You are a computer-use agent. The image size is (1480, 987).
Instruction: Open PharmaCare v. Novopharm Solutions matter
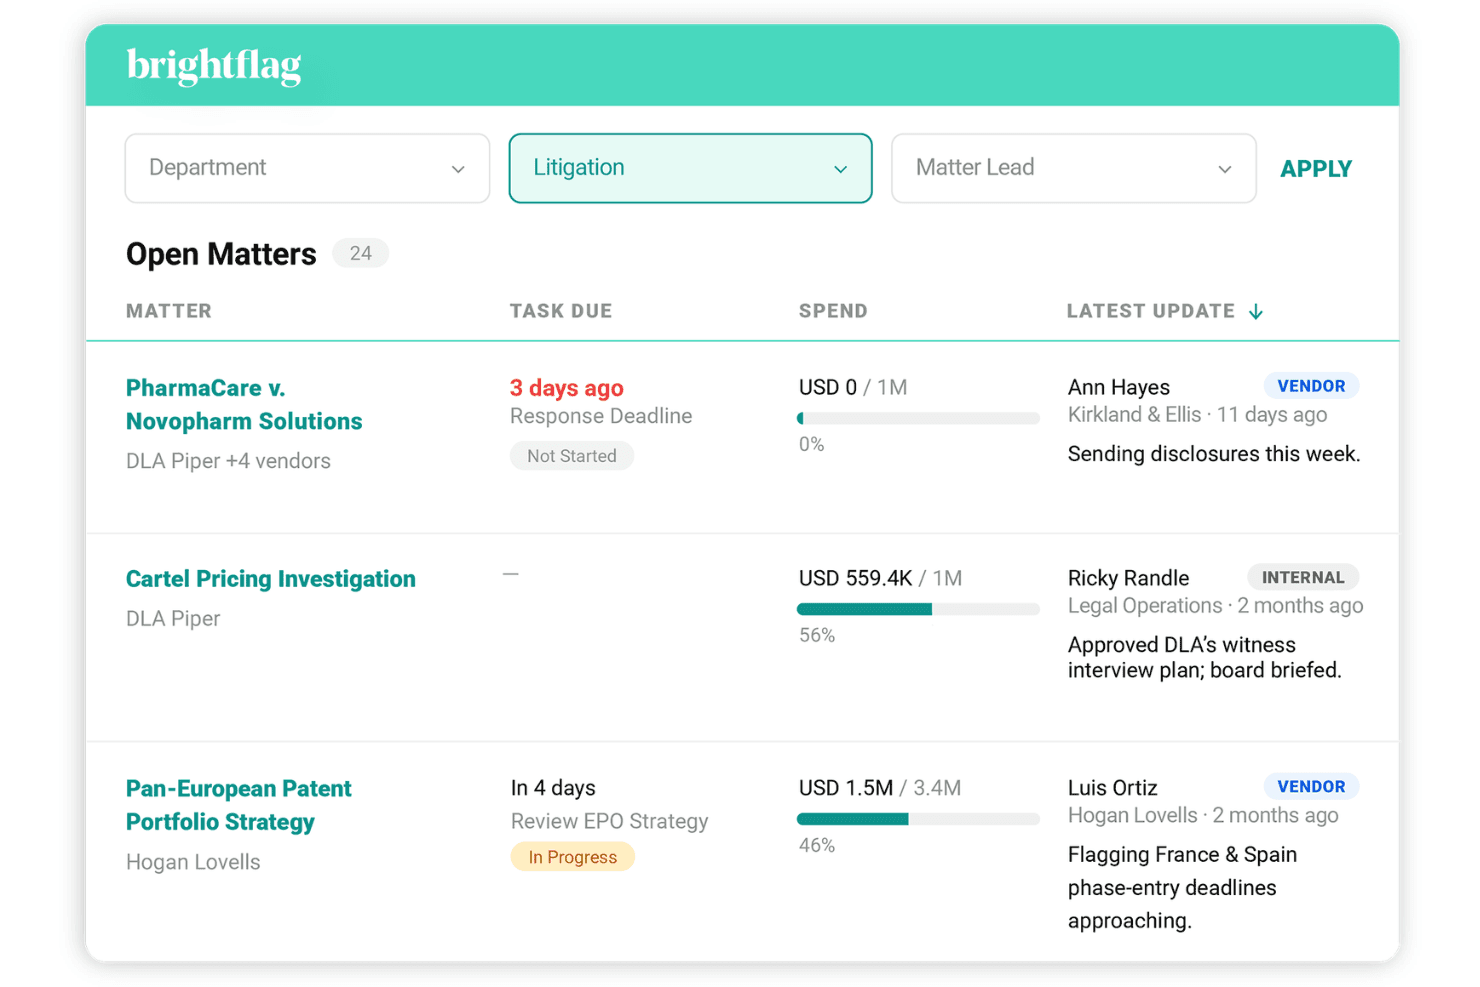pyautogui.click(x=244, y=404)
